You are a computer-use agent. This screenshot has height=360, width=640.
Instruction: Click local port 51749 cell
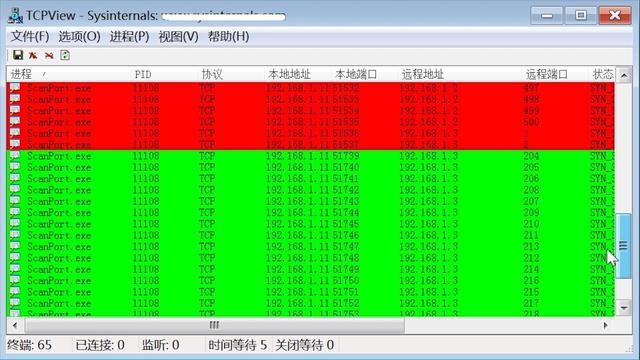(x=346, y=269)
